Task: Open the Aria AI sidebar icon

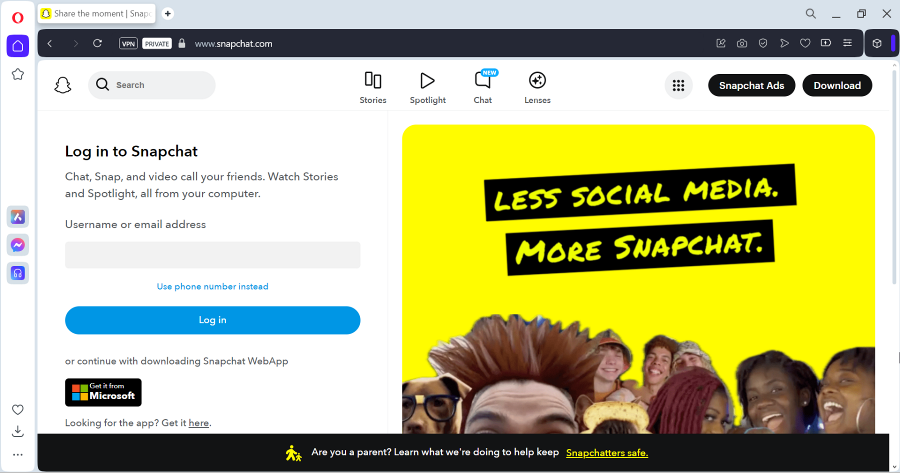Action: pos(18,217)
